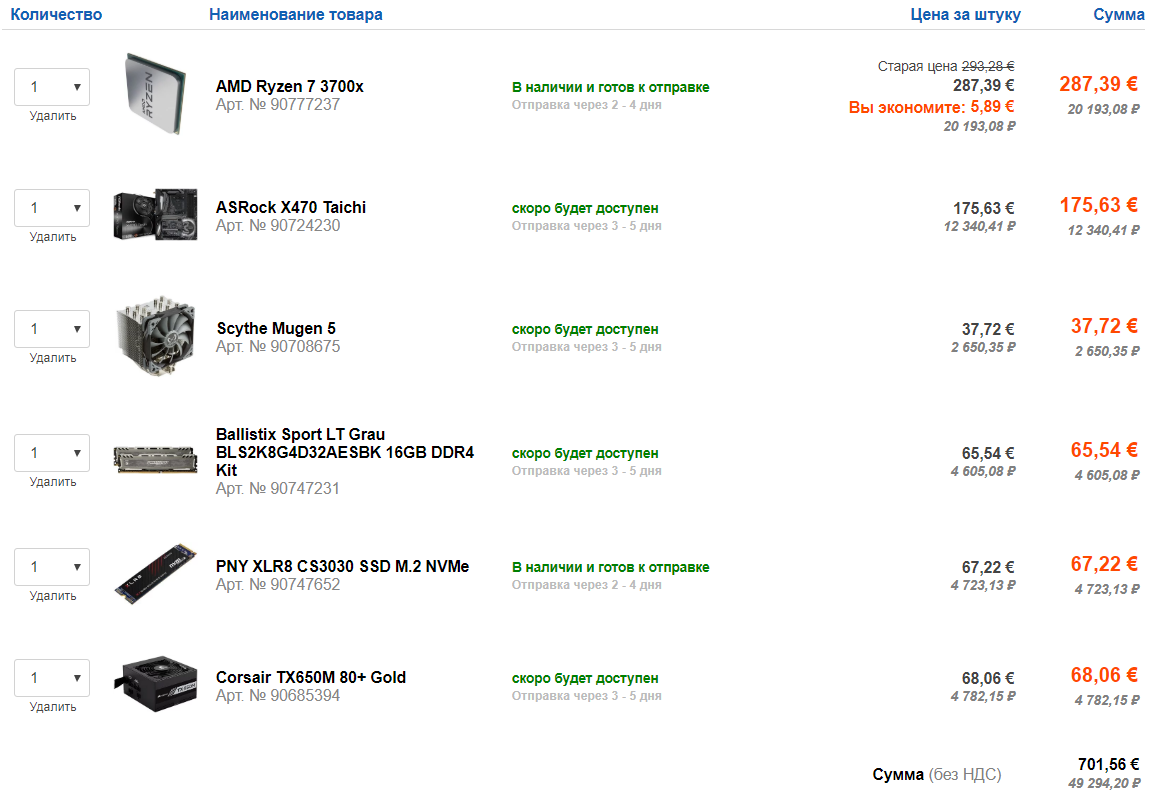Click the Наименование товара column header
The width and height of the screenshot is (1149, 797).
click(x=295, y=15)
